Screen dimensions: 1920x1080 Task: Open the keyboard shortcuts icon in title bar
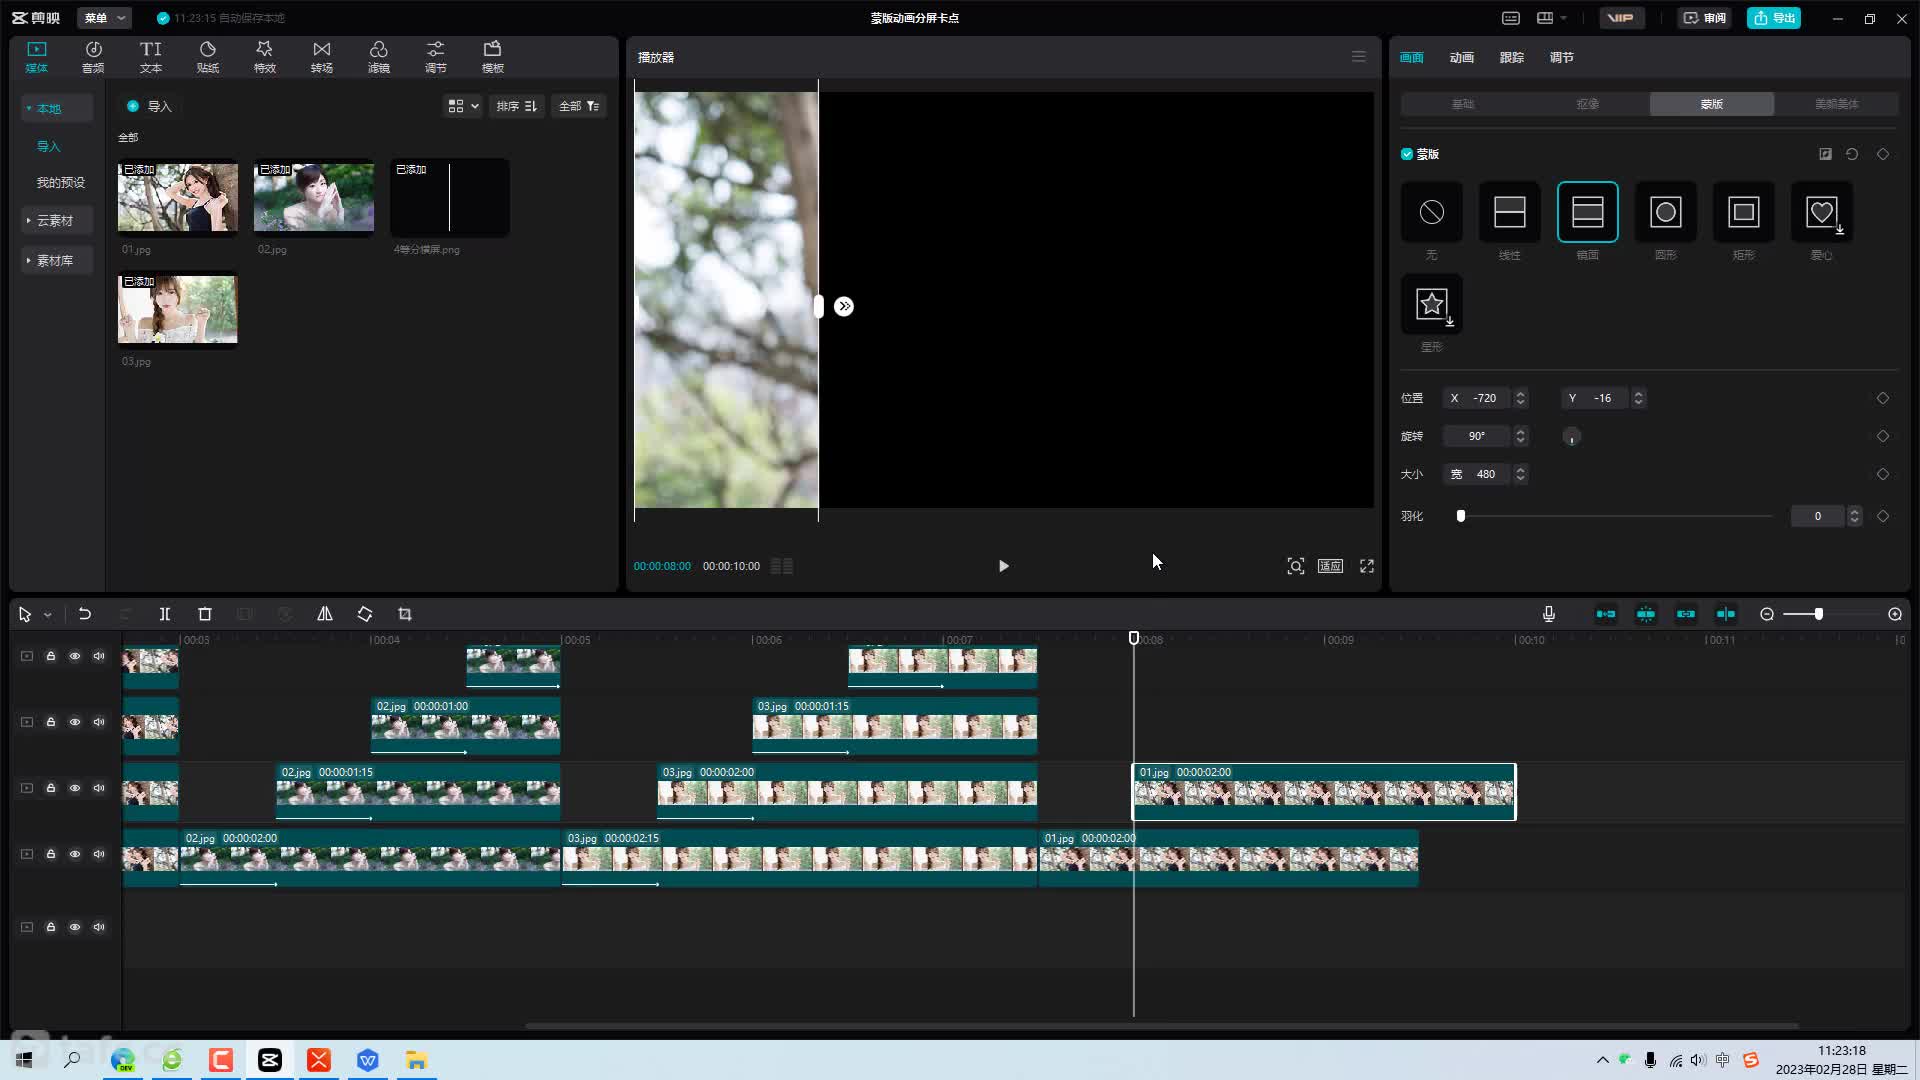[x=1511, y=18]
